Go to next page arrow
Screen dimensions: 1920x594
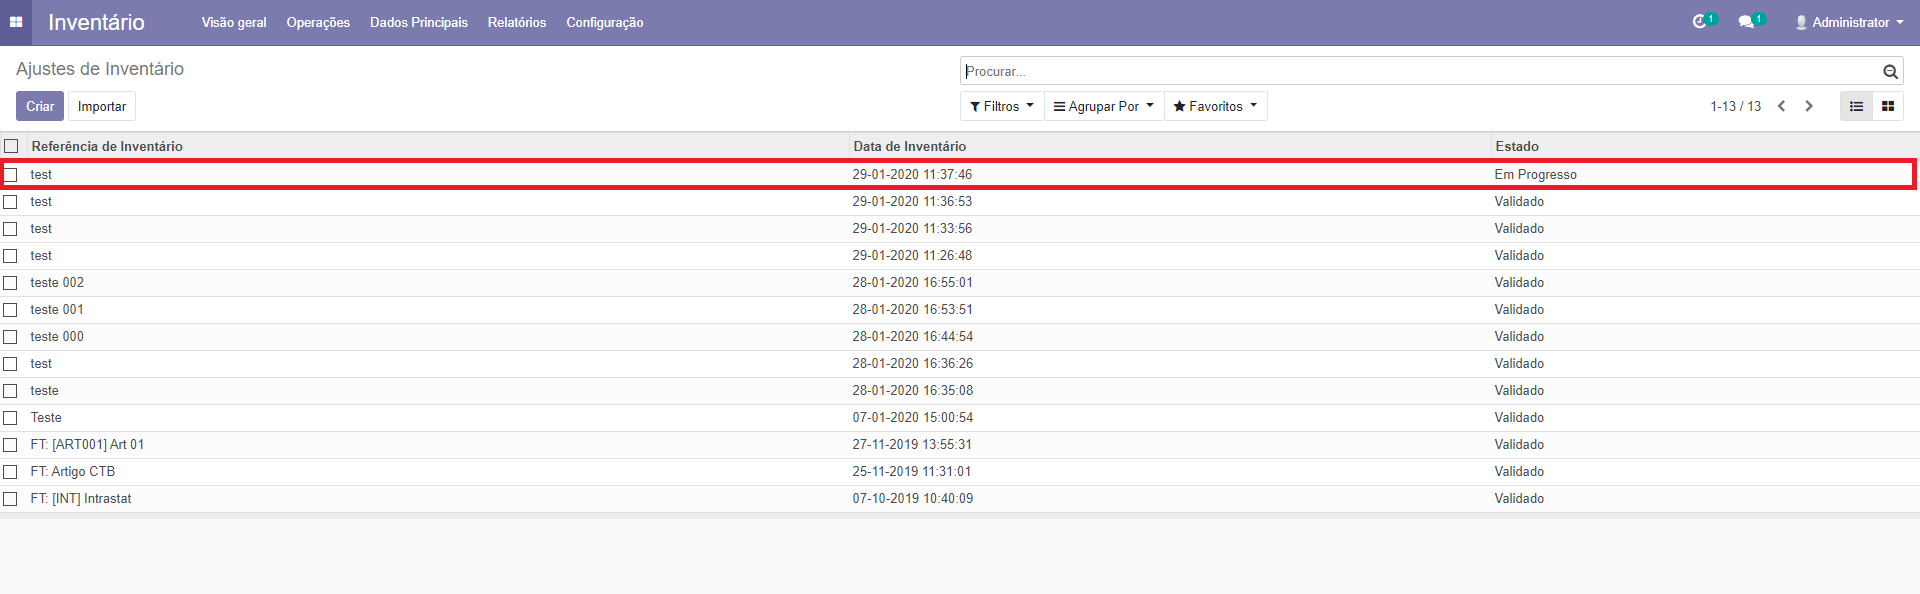[x=1809, y=106]
